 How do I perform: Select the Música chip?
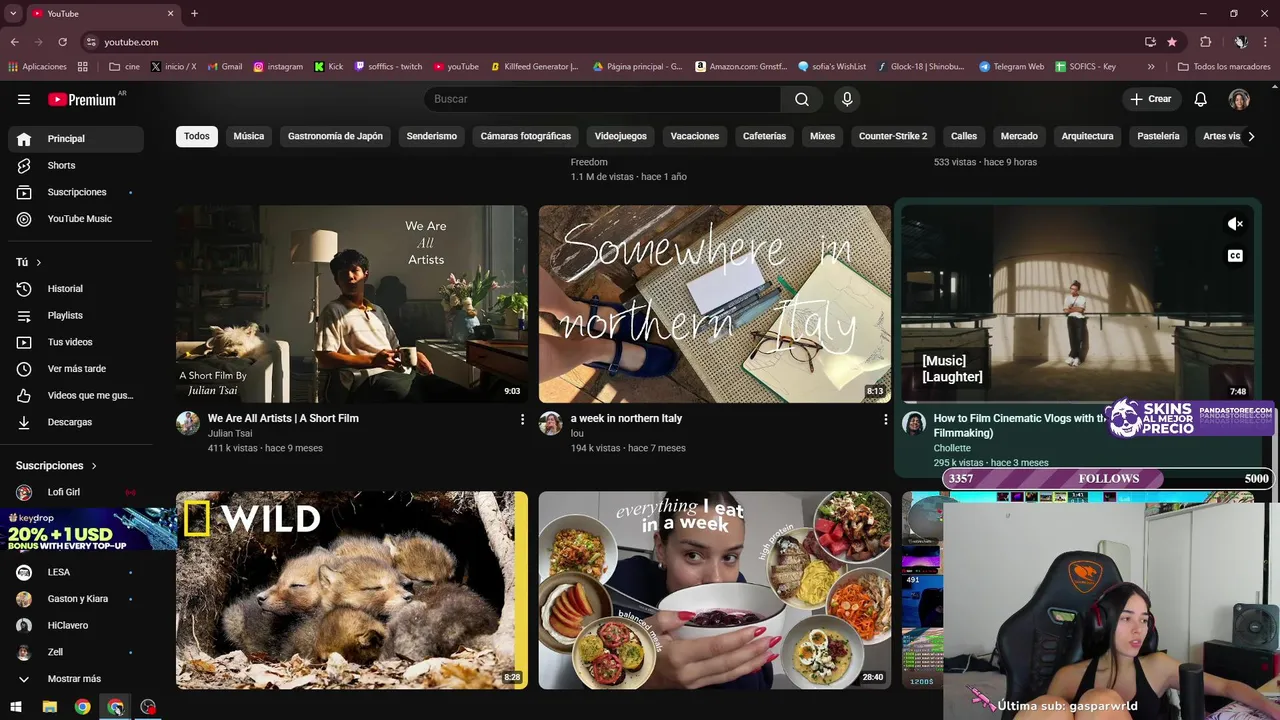249,136
